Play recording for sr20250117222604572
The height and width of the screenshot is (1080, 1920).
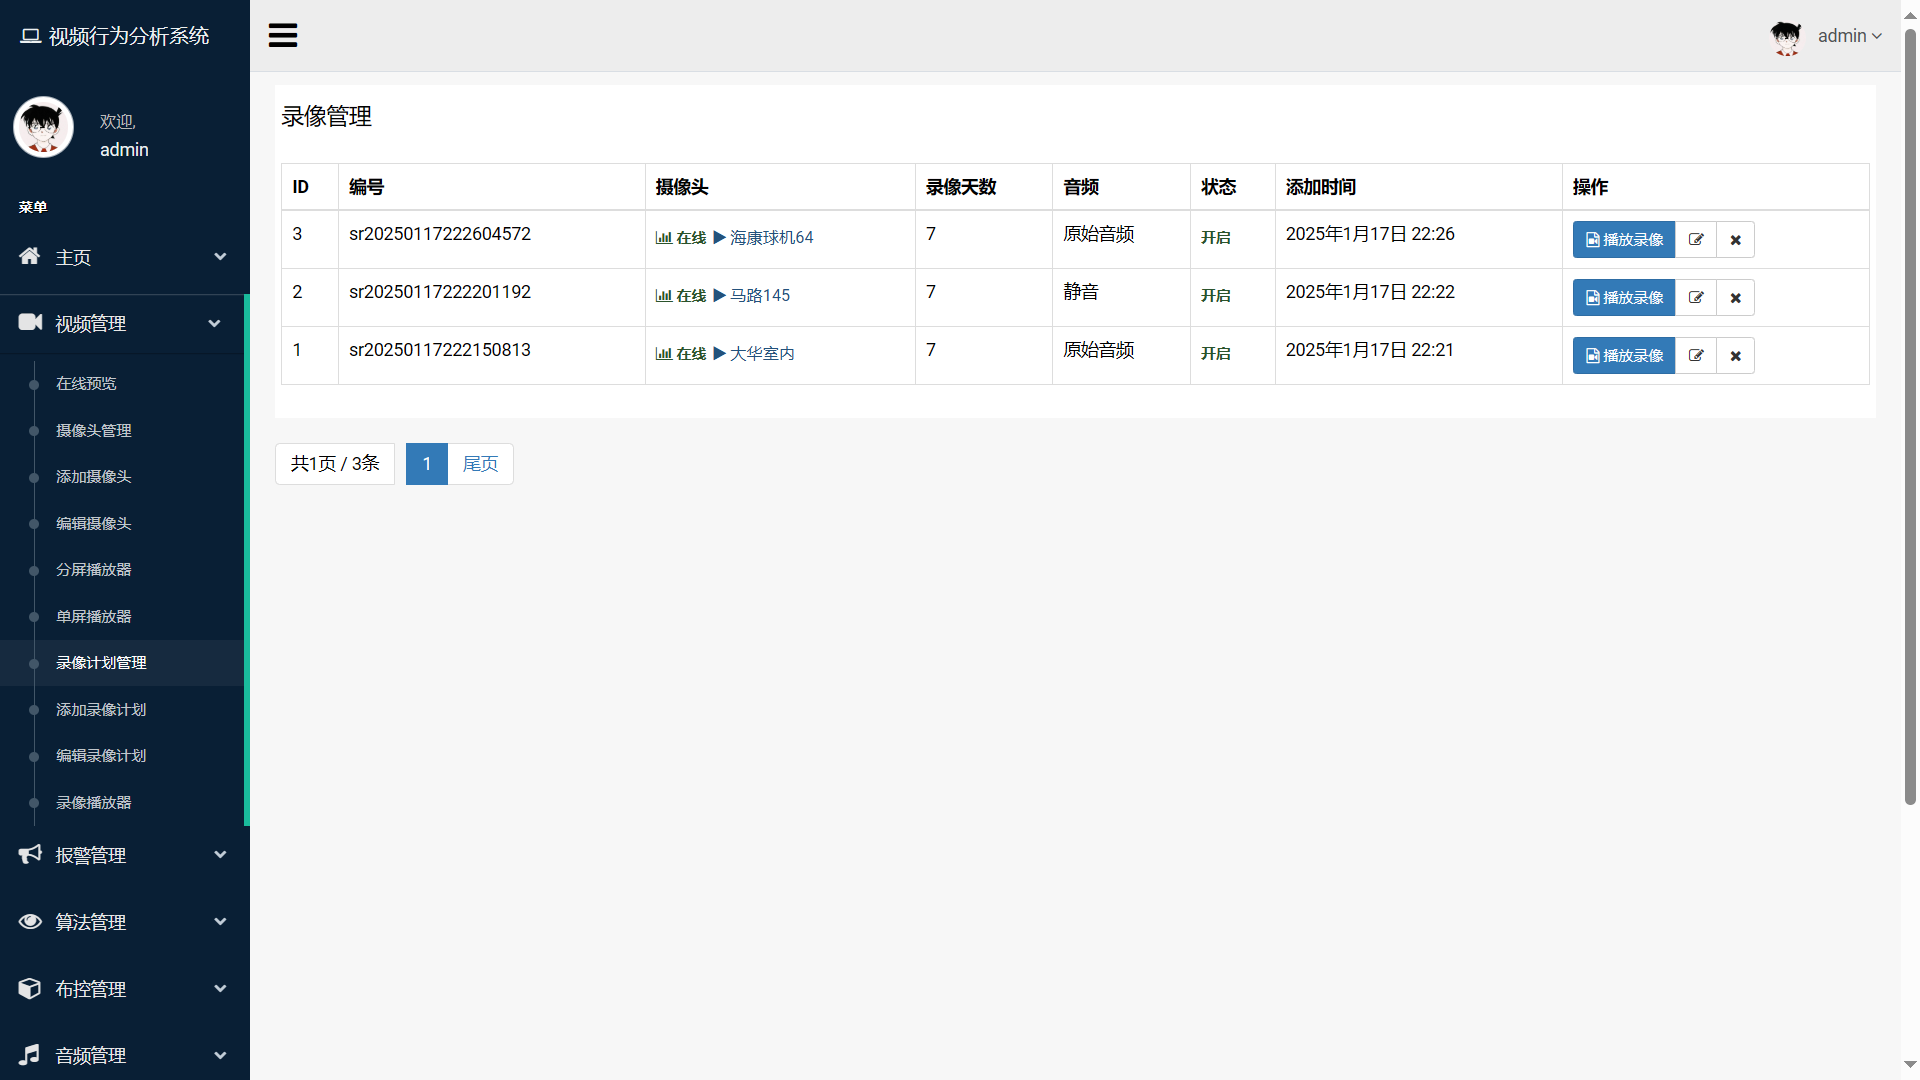pyautogui.click(x=1624, y=240)
